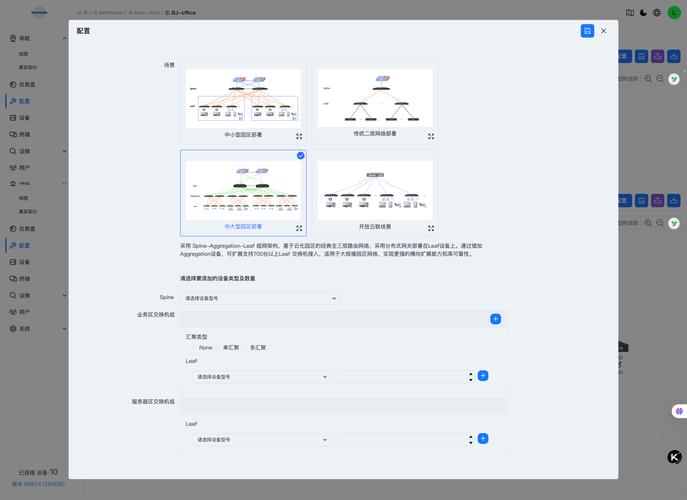Image resolution: width=687 pixels, height=500 pixels.
Task: Choose 单汇聚 aggregation type
Action: [231, 348]
